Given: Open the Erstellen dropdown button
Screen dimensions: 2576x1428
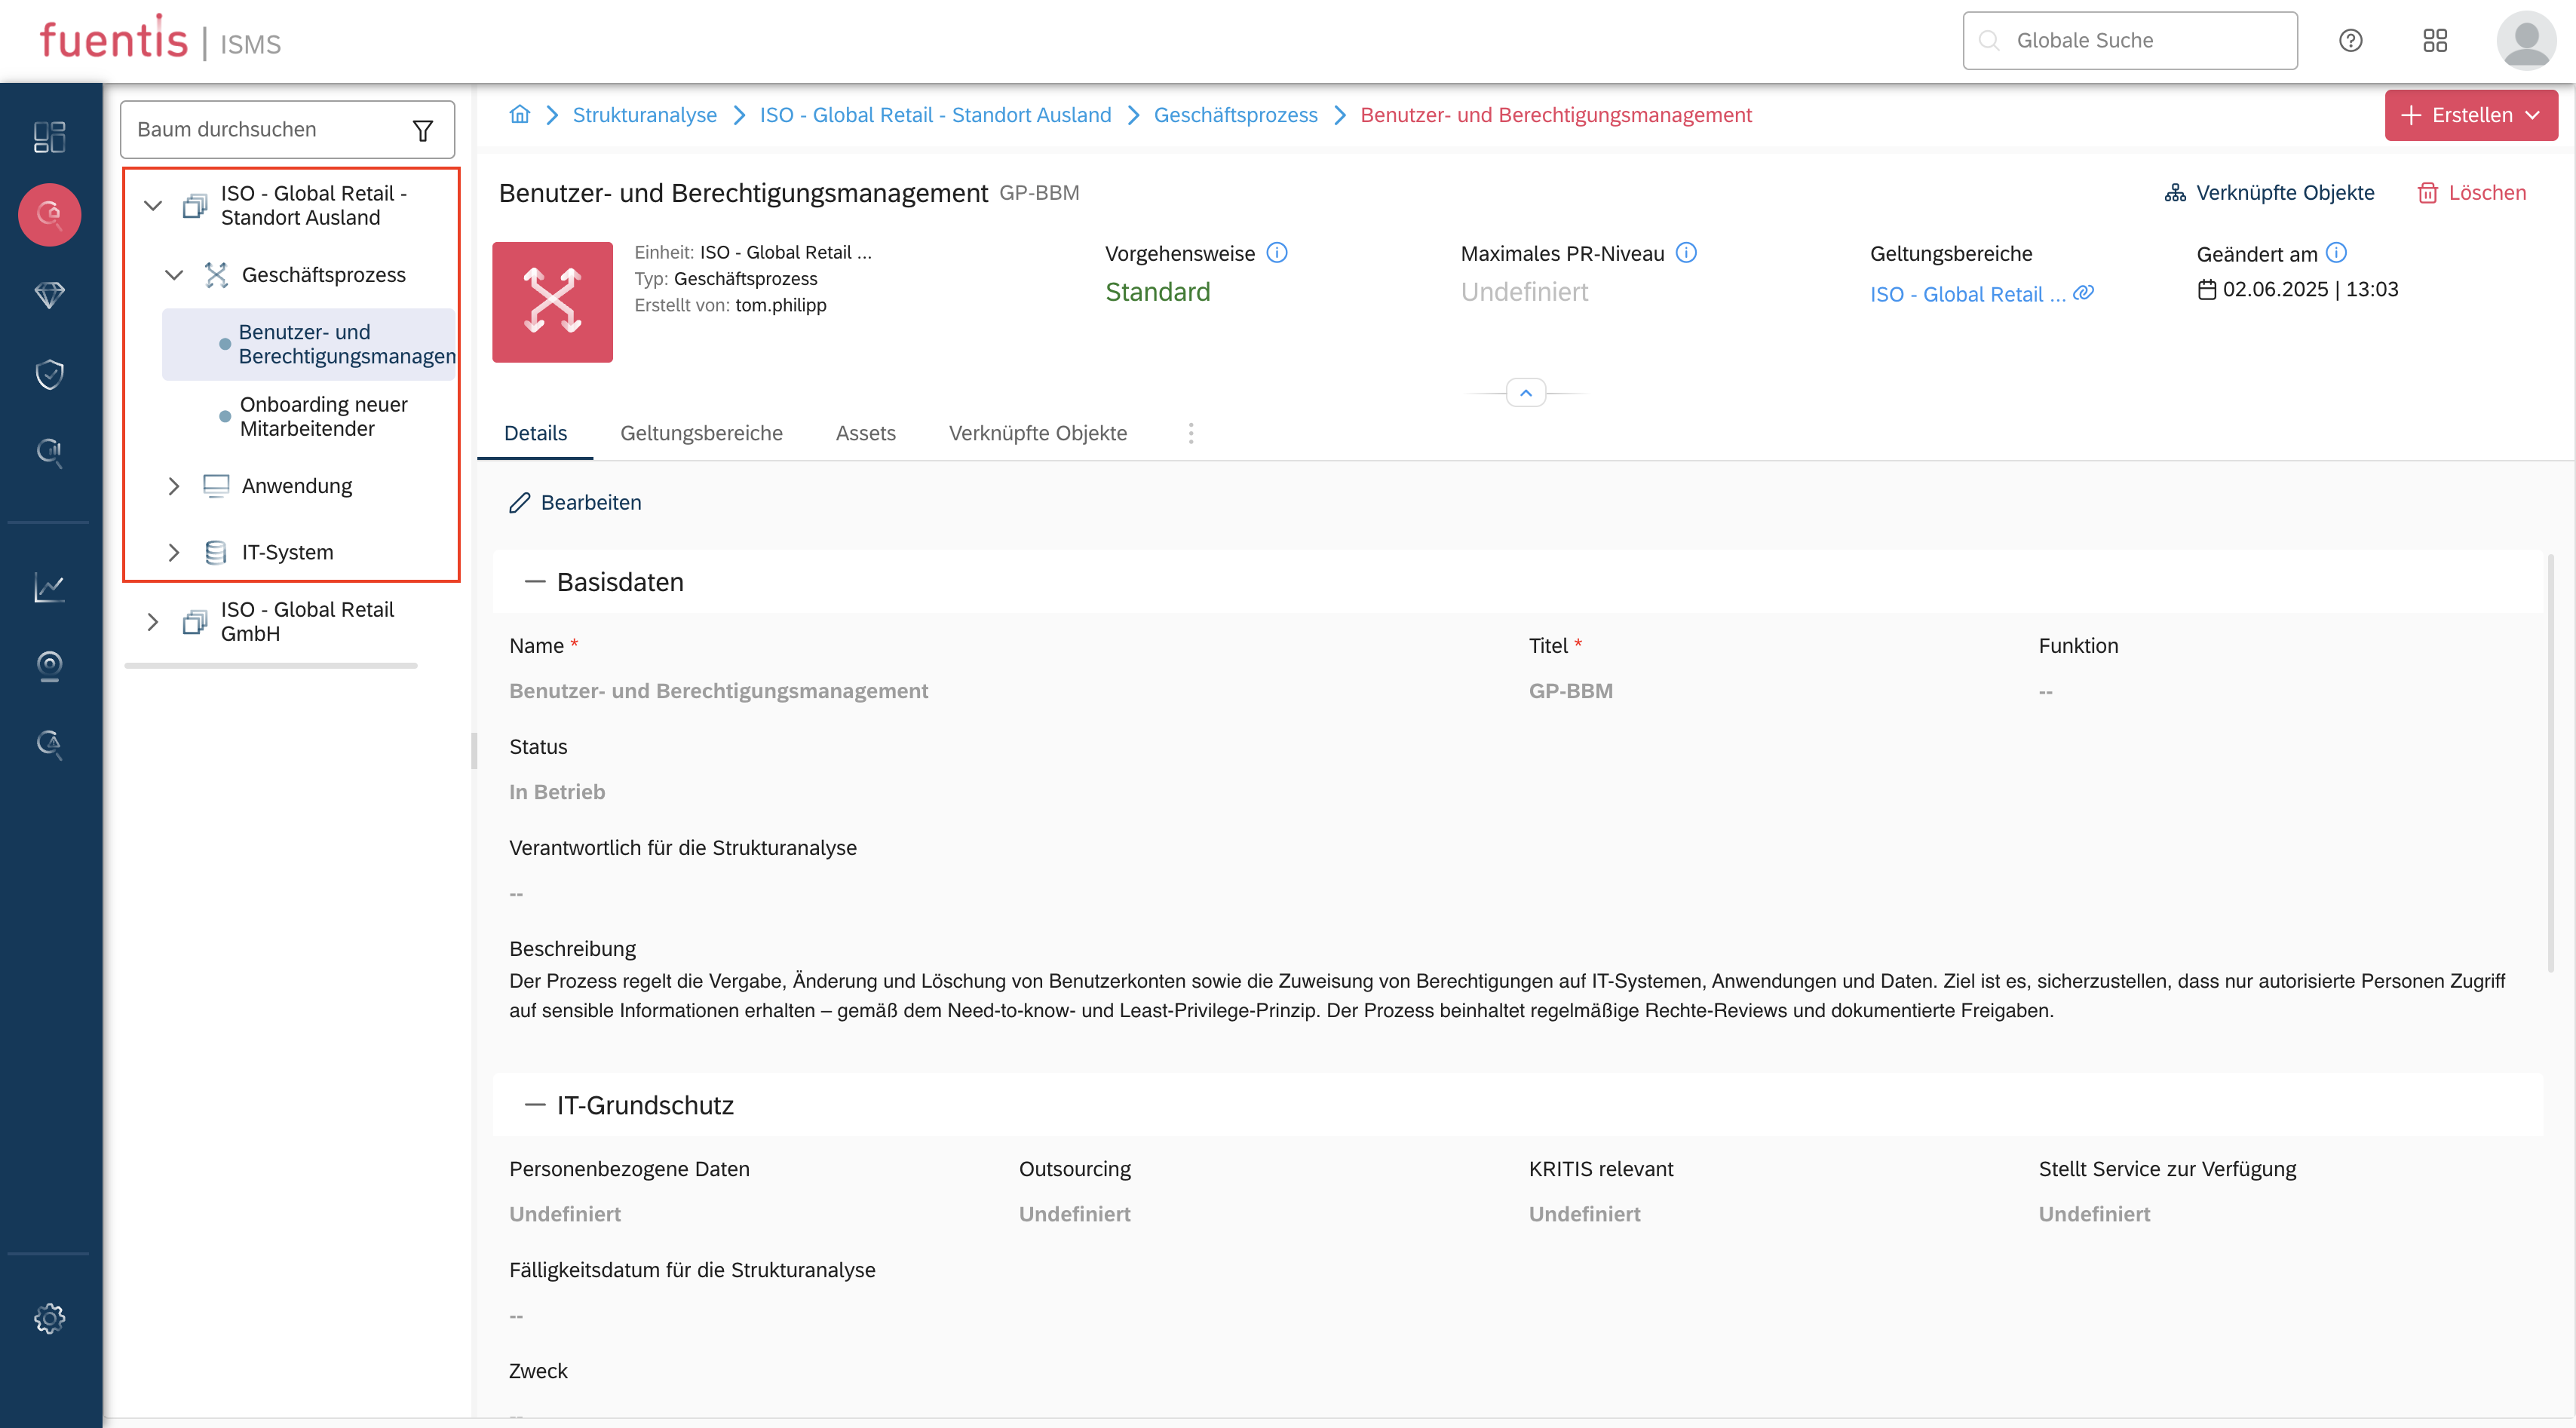Looking at the screenshot, I should 2470,115.
